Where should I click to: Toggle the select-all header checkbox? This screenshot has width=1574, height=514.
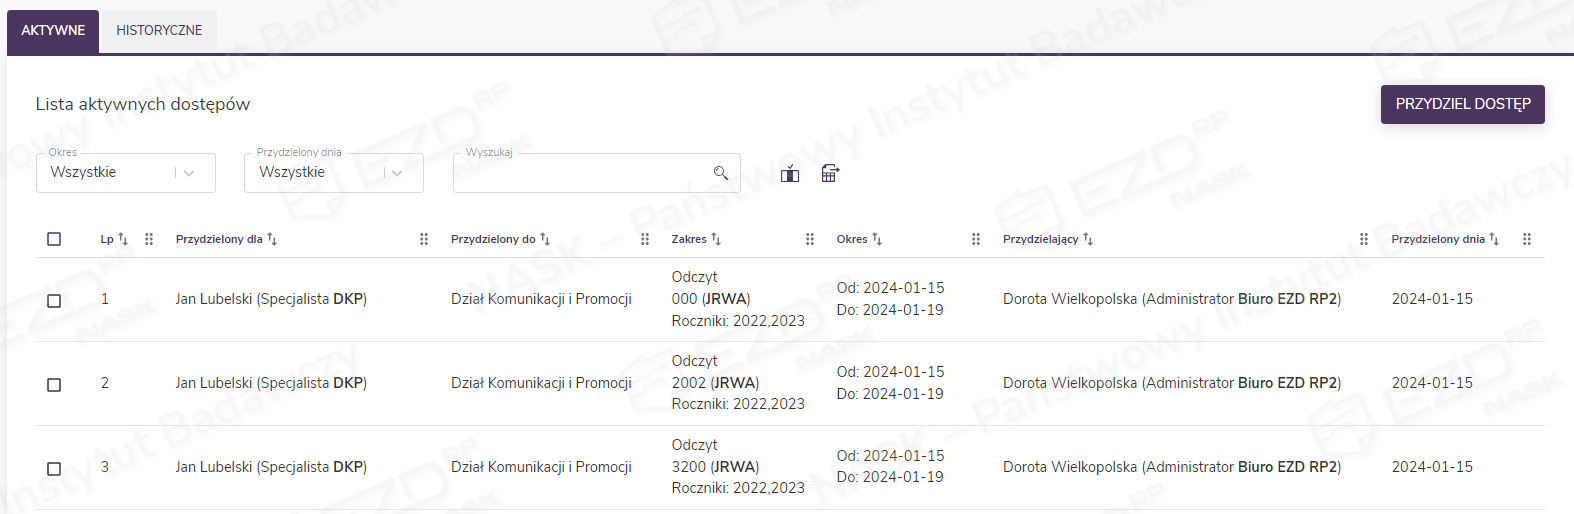(x=54, y=239)
